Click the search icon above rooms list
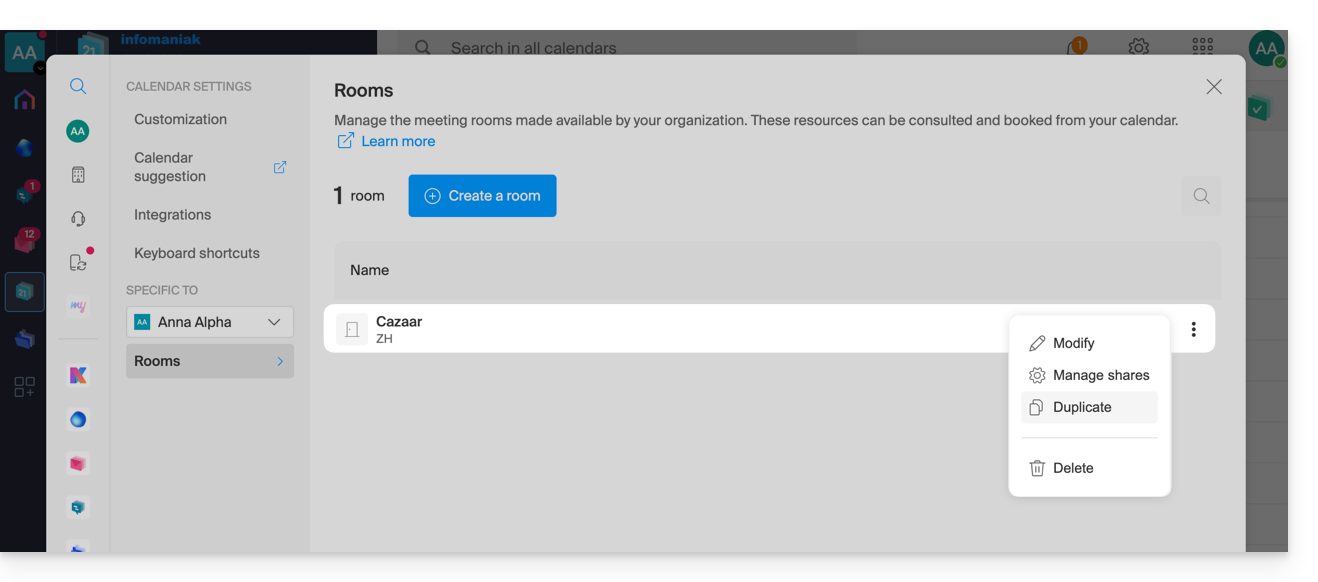This screenshot has height=582, width=1318. [1201, 196]
